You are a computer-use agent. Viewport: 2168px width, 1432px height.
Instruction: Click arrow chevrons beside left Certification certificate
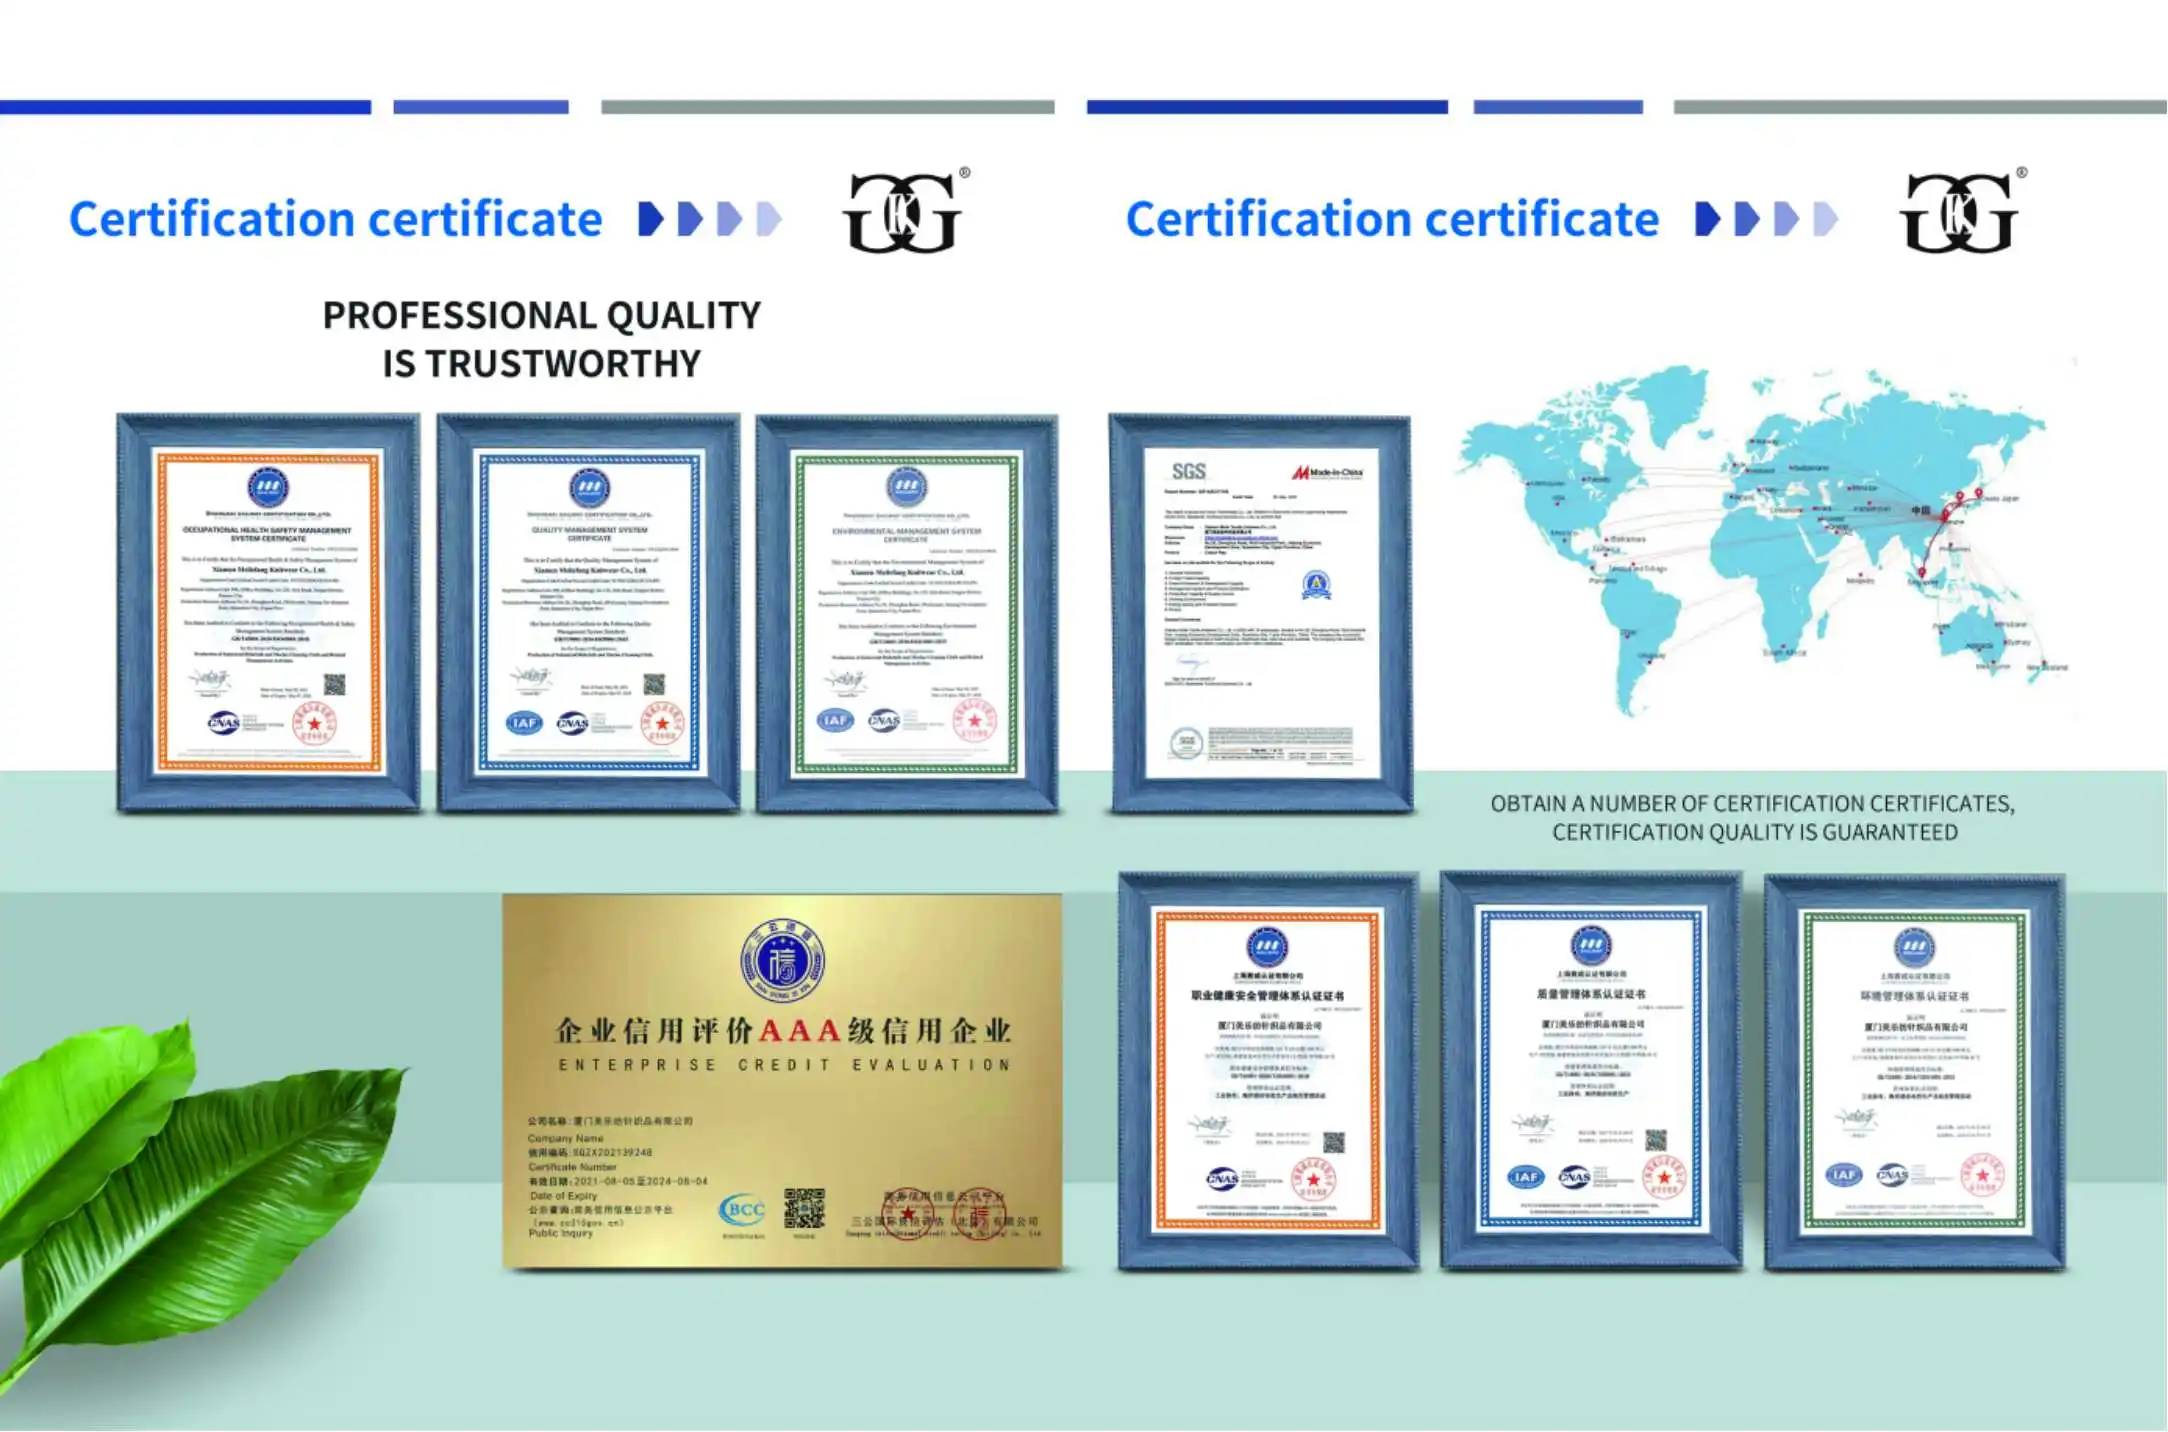click(x=710, y=219)
